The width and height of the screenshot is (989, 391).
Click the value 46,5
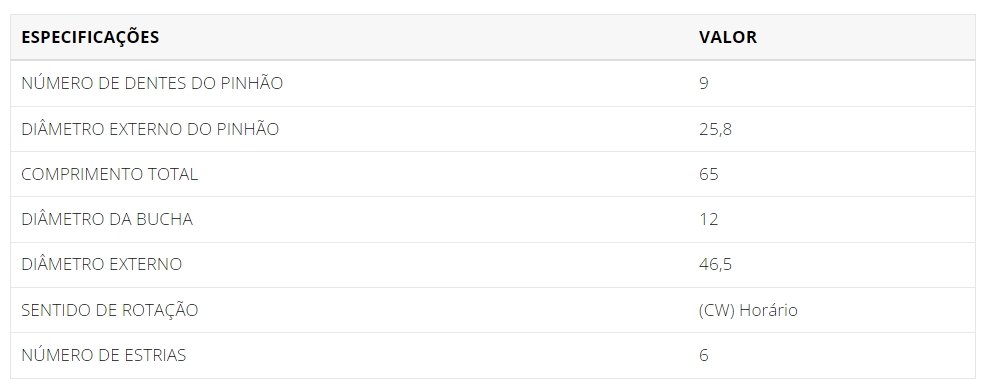(x=715, y=265)
